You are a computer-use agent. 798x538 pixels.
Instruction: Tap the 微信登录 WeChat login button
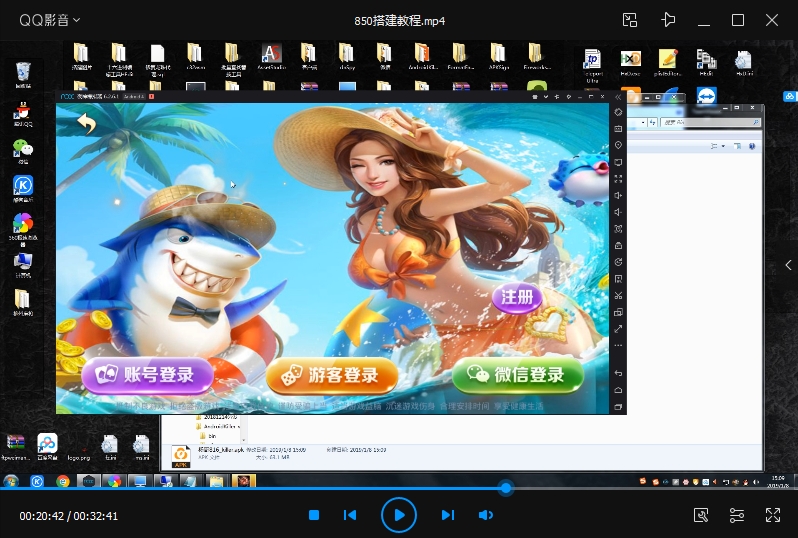tap(518, 376)
